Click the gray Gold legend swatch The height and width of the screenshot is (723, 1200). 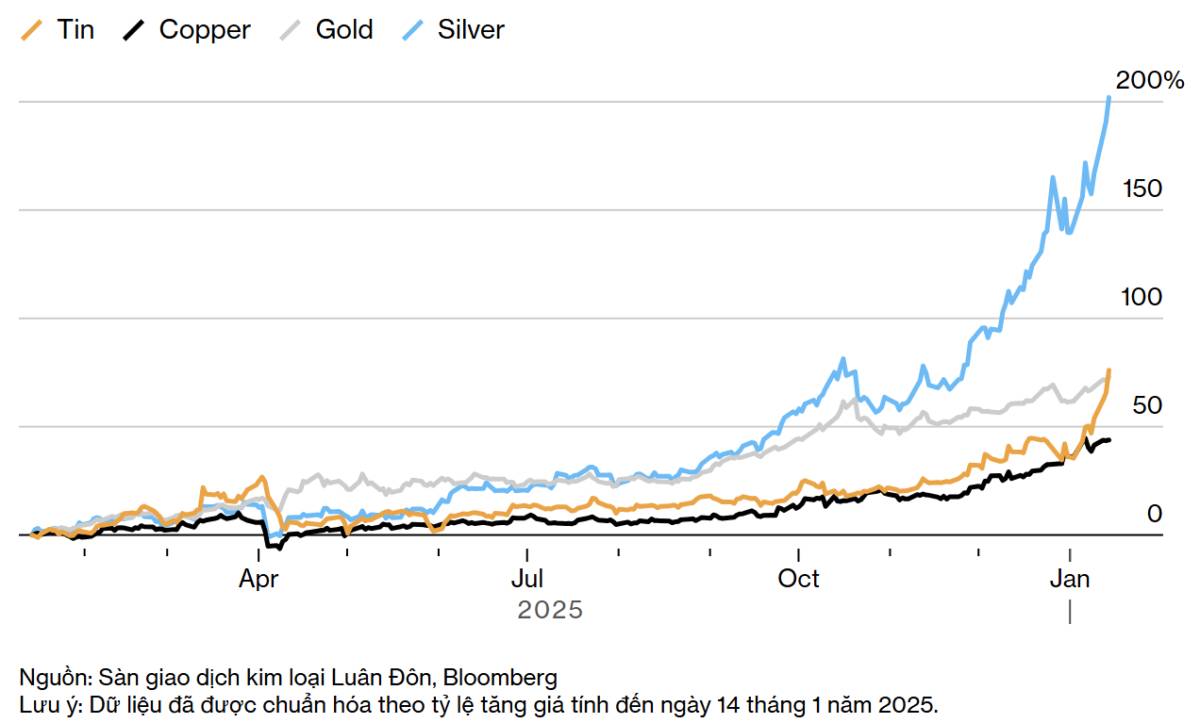[291, 30]
